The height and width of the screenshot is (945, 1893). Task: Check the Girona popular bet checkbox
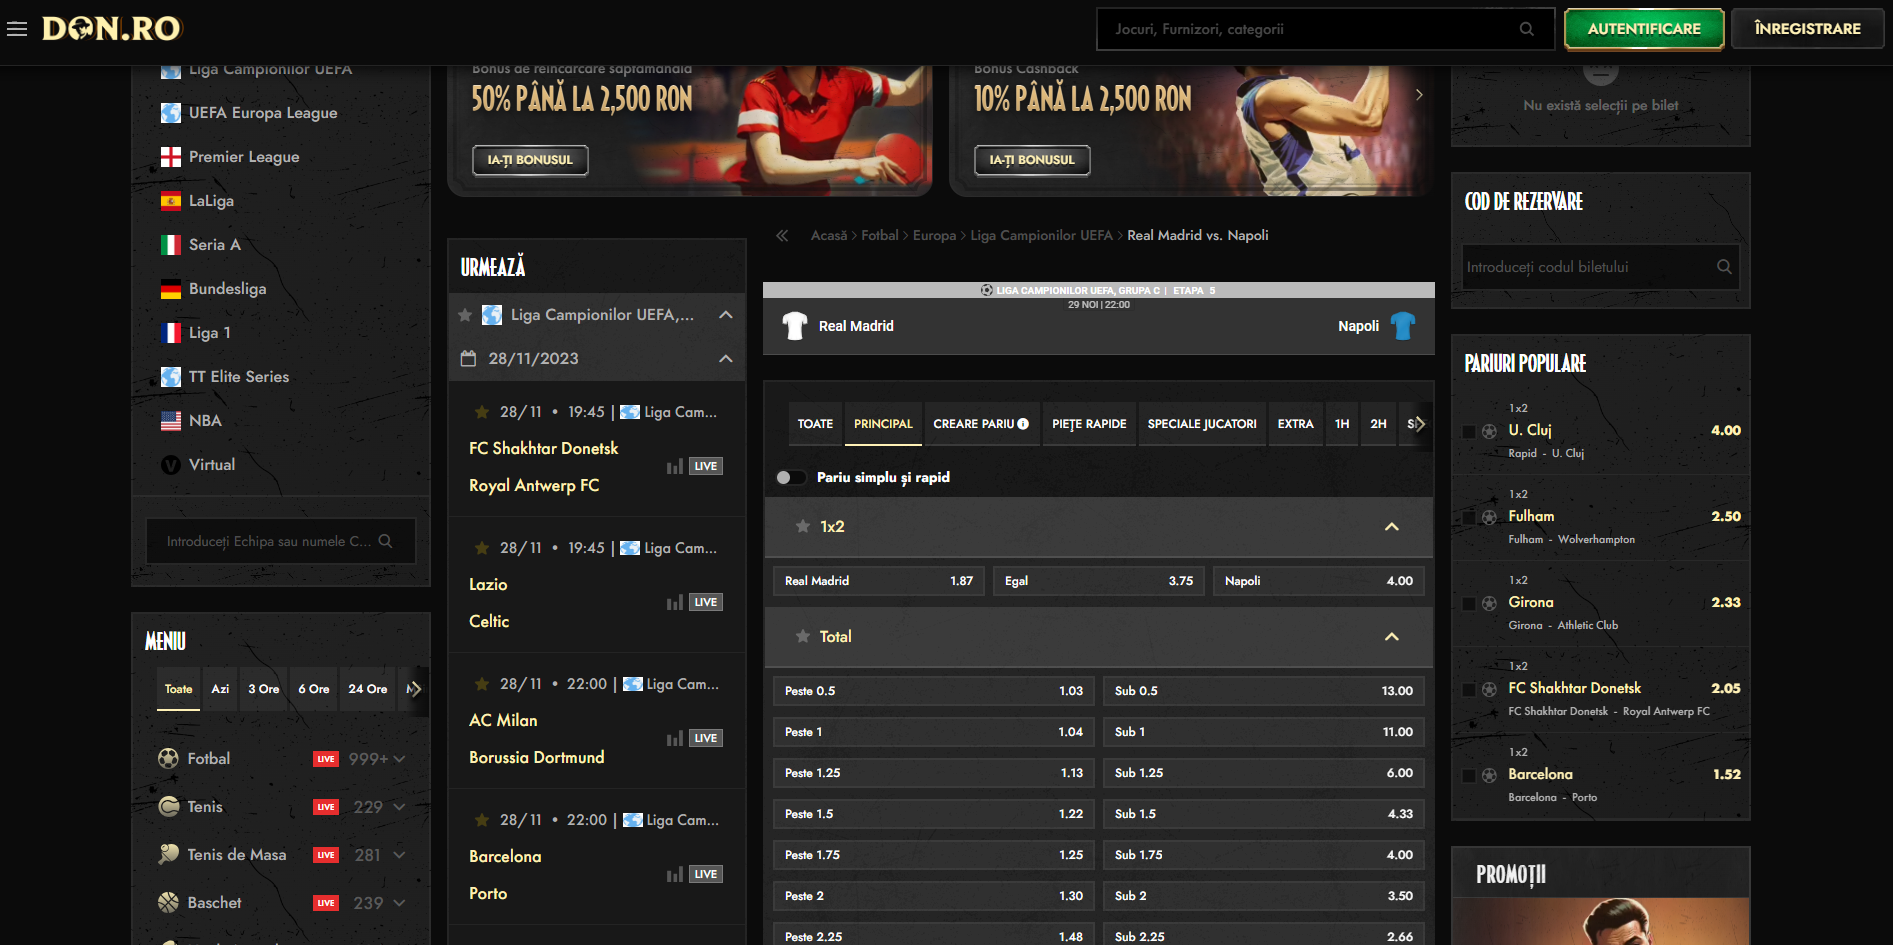(1468, 604)
